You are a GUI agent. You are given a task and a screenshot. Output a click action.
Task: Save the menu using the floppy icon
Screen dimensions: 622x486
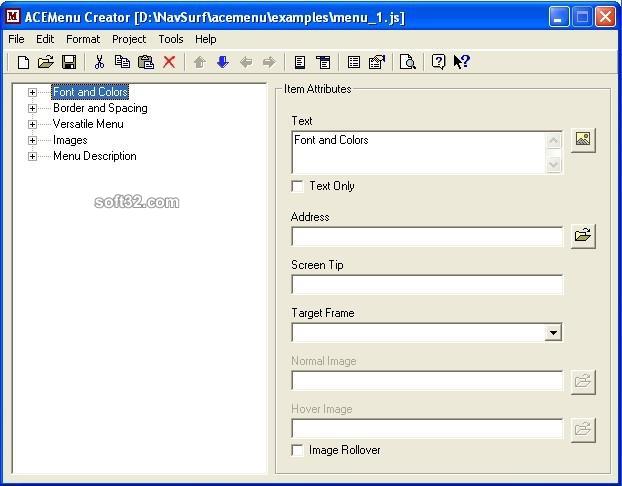coord(69,62)
